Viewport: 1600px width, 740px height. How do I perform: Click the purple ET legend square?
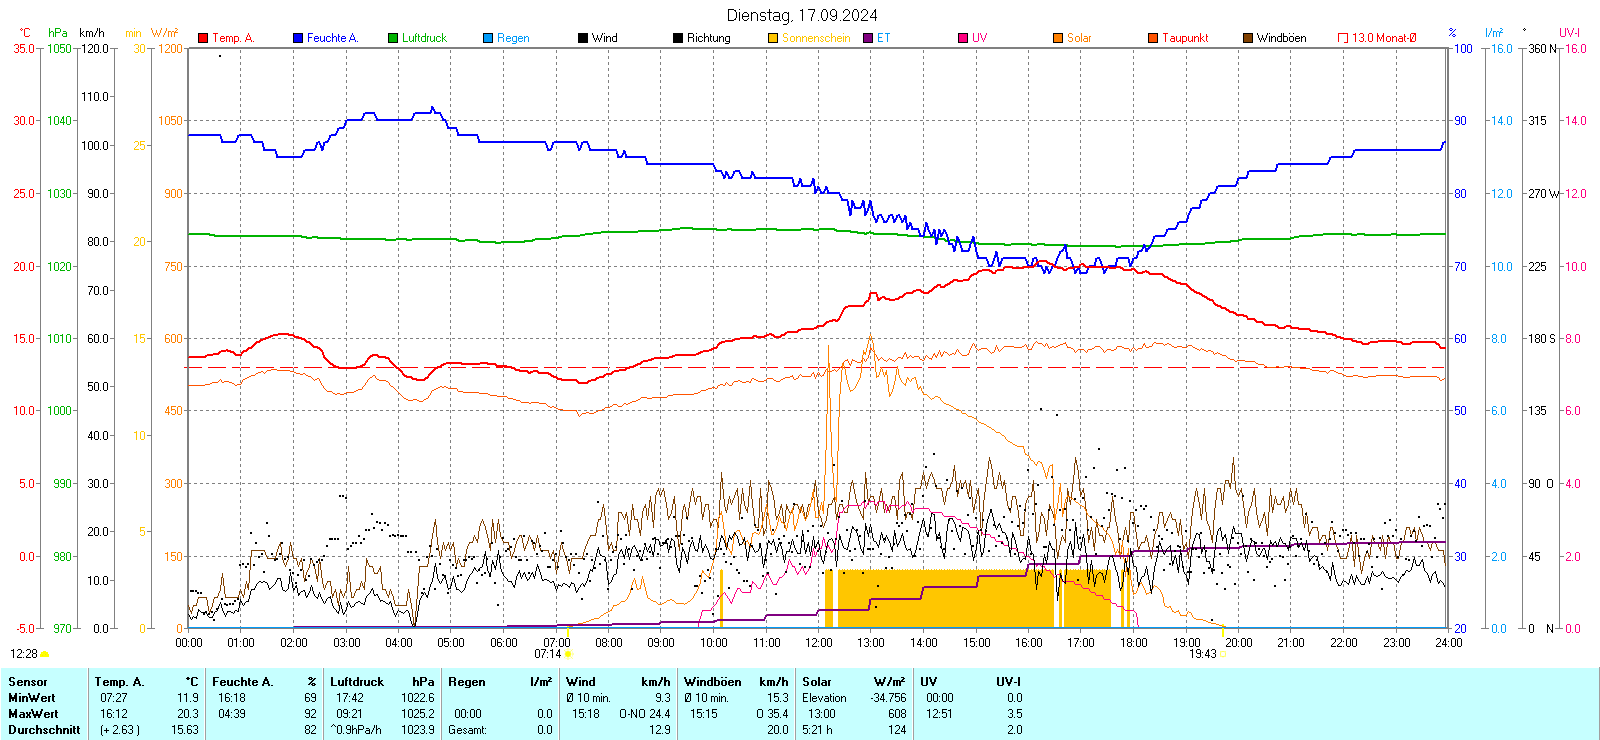click(868, 38)
